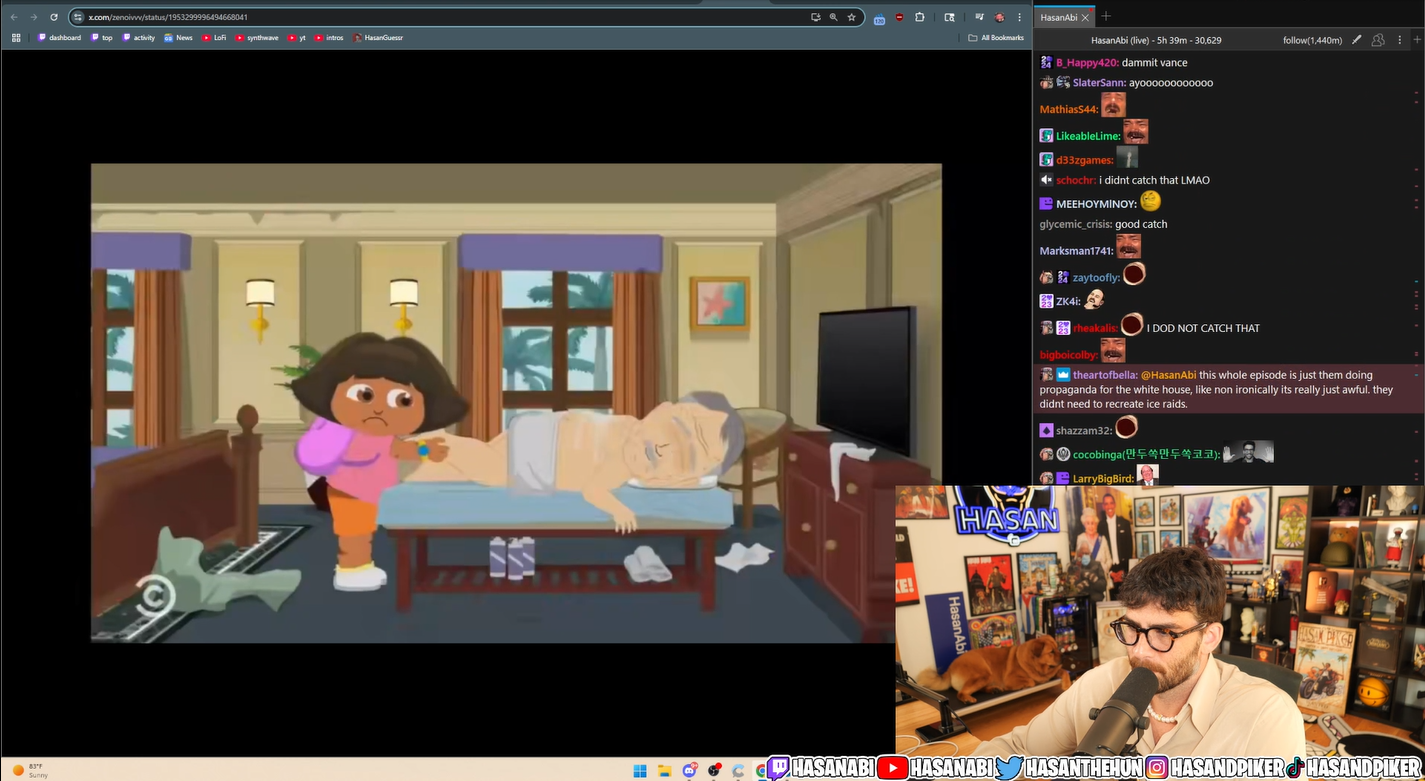Open the apps grid in bookmarks bar
Screen dimensions: 1425x781
tap(16, 38)
